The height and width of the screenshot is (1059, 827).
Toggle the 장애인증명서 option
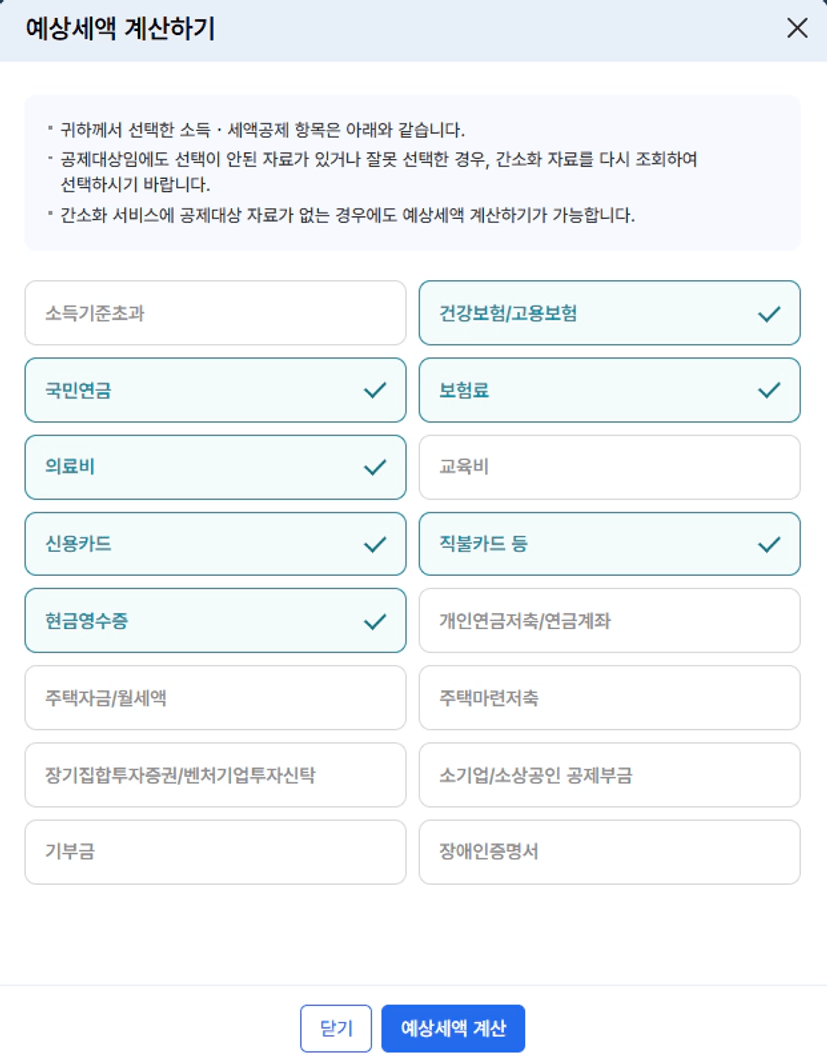click(609, 852)
